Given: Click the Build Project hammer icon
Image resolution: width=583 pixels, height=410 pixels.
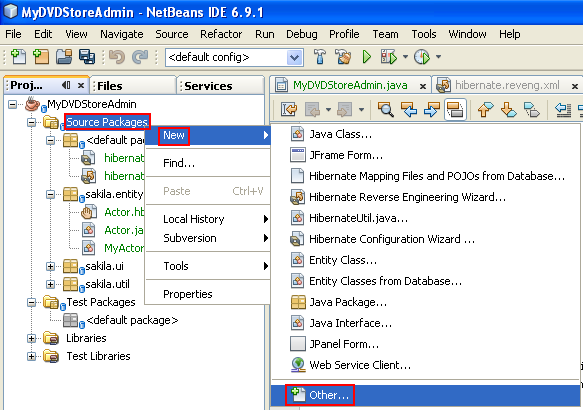Looking at the screenshot, I should pyautogui.click(x=320, y=57).
